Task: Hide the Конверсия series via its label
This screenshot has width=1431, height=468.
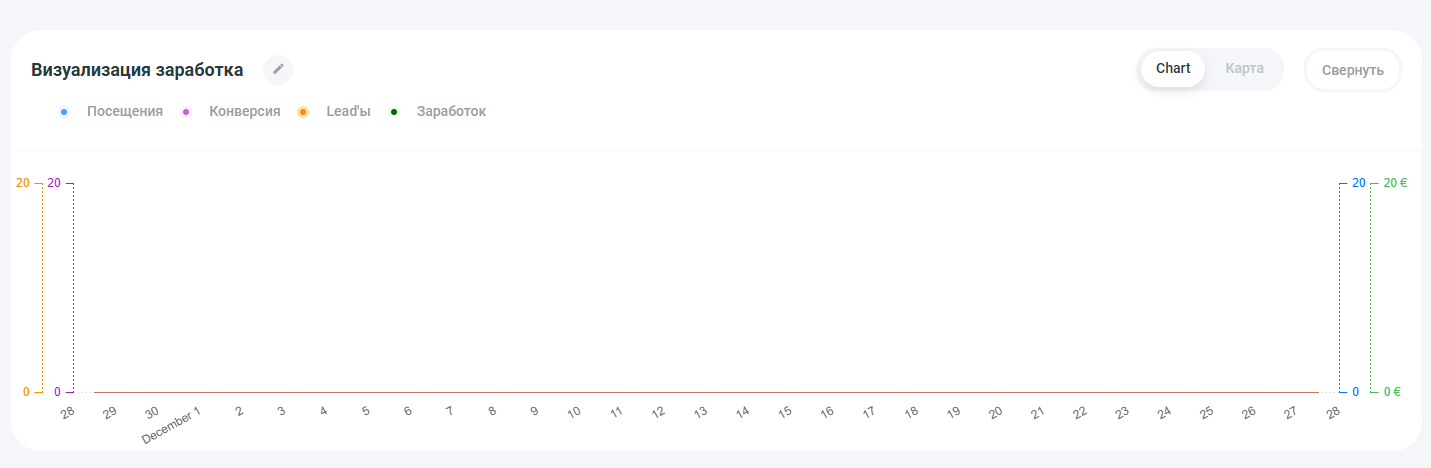Action: click(x=245, y=112)
